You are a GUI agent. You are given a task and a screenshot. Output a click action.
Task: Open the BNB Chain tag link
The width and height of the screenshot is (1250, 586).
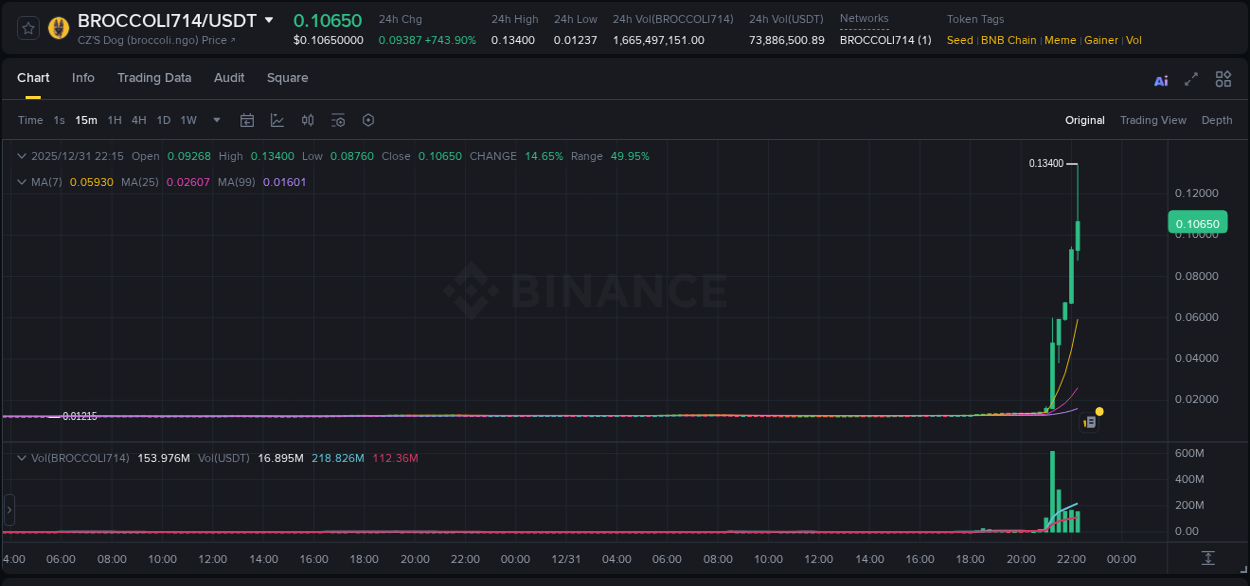pos(1009,40)
